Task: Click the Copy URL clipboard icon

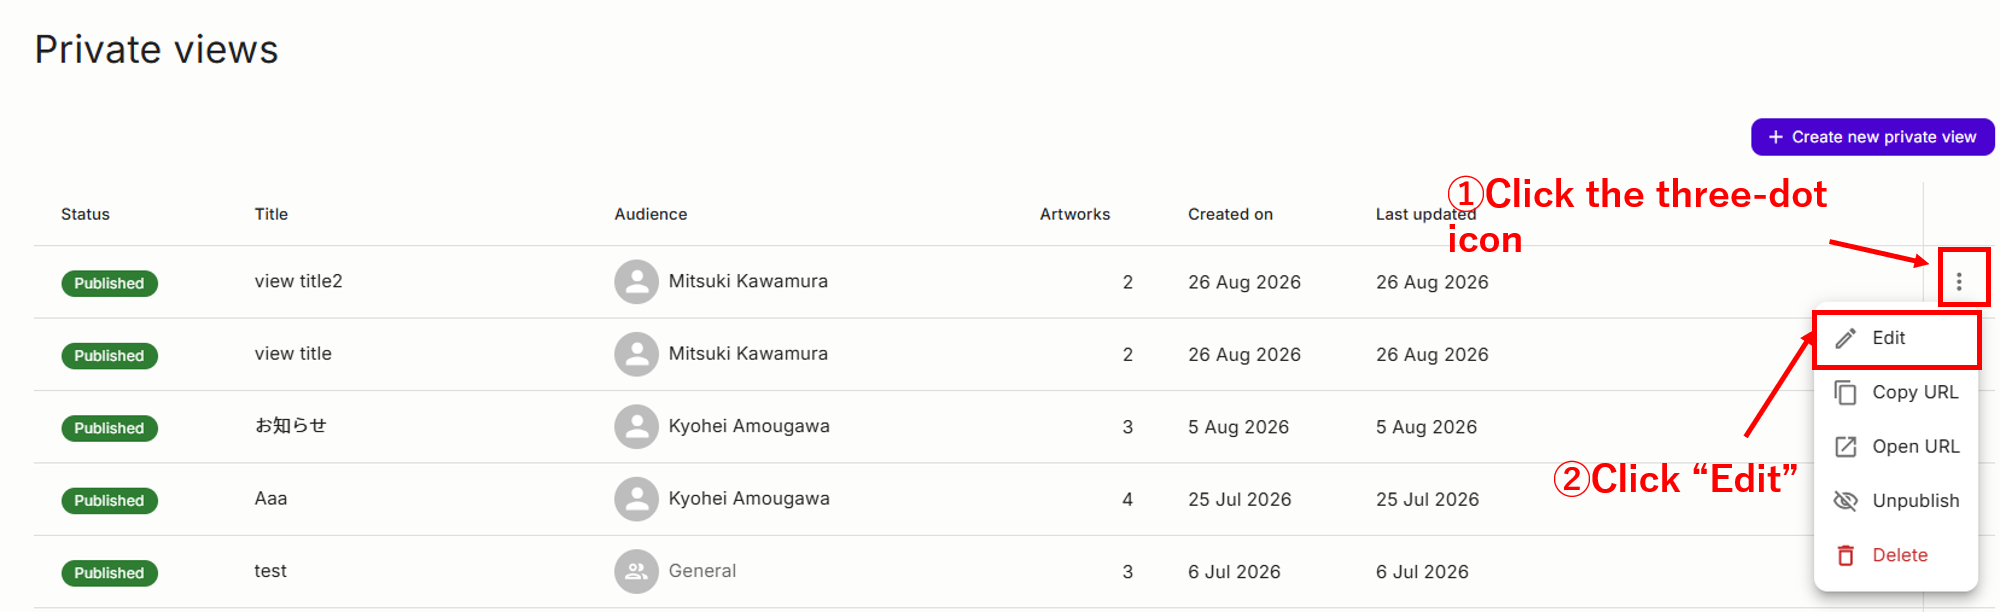Action: pyautogui.click(x=1846, y=392)
